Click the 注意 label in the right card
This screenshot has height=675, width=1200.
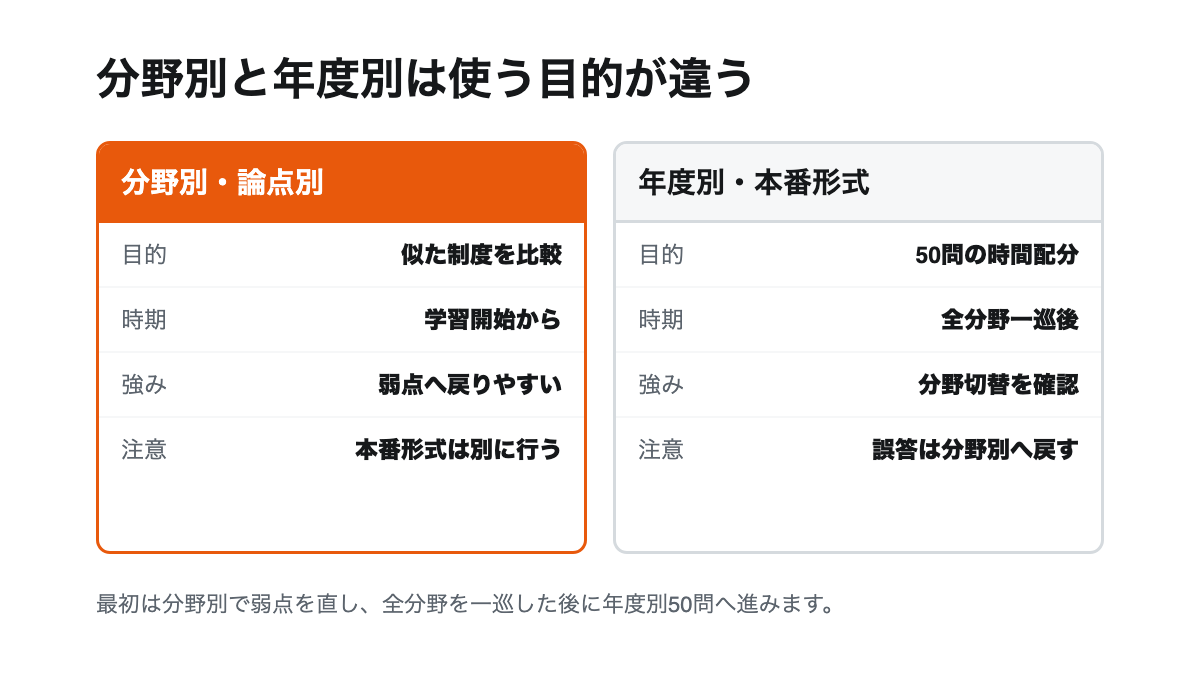point(661,450)
